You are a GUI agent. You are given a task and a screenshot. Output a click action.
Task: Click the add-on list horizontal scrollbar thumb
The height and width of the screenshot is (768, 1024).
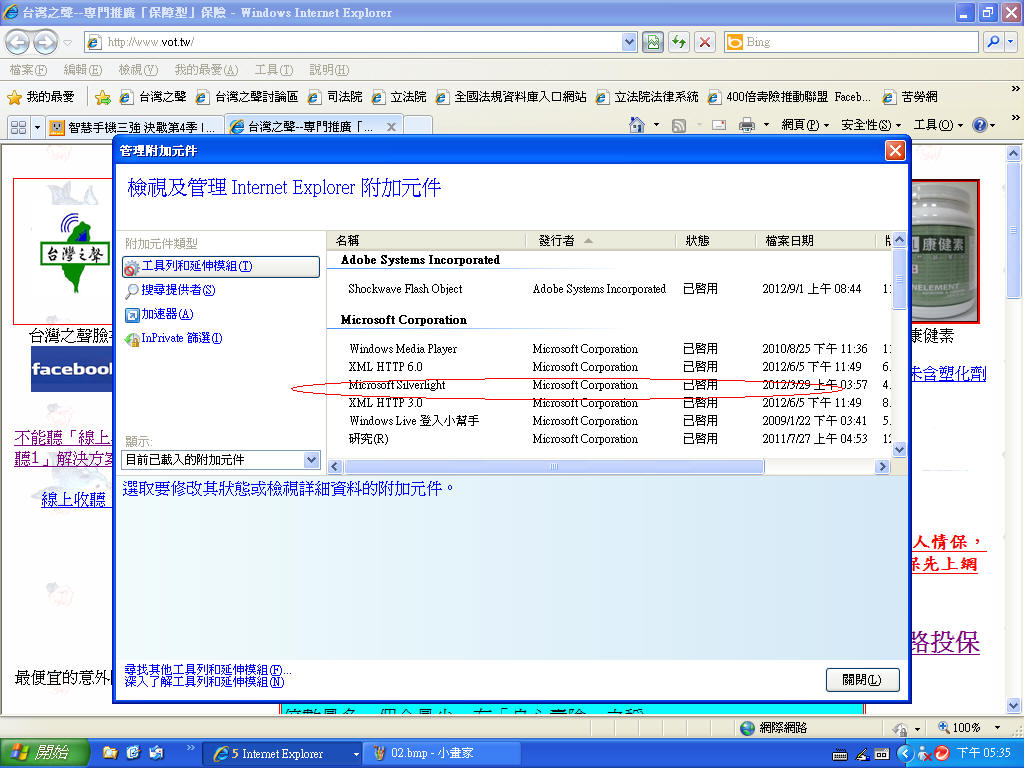(x=554, y=467)
